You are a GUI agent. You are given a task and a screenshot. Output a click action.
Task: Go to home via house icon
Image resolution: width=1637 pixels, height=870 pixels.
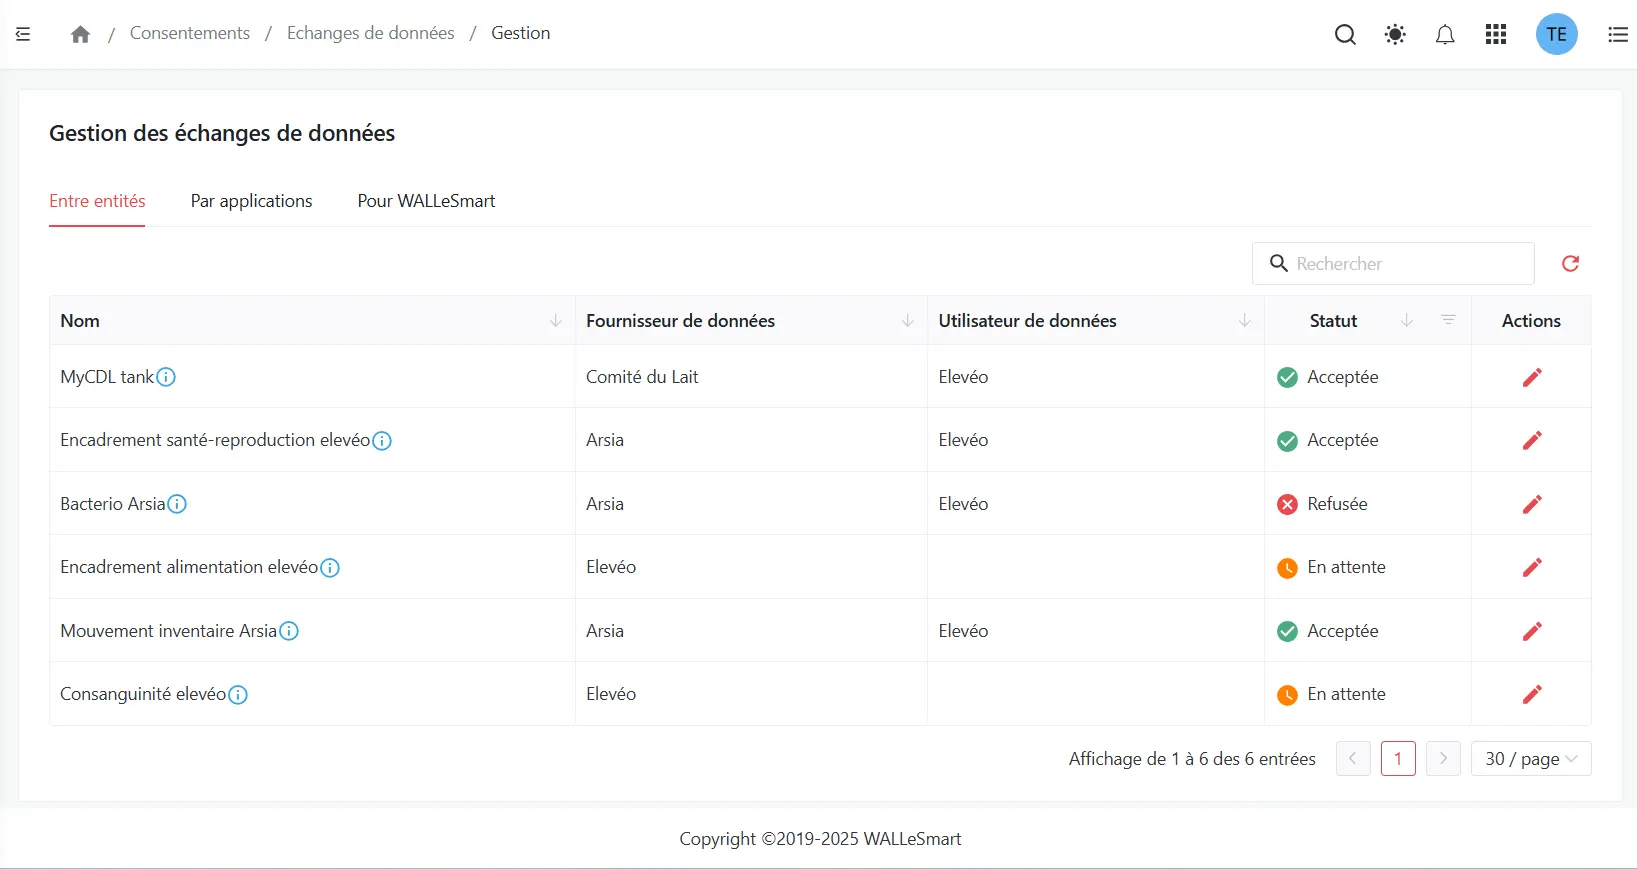(x=81, y=34)
